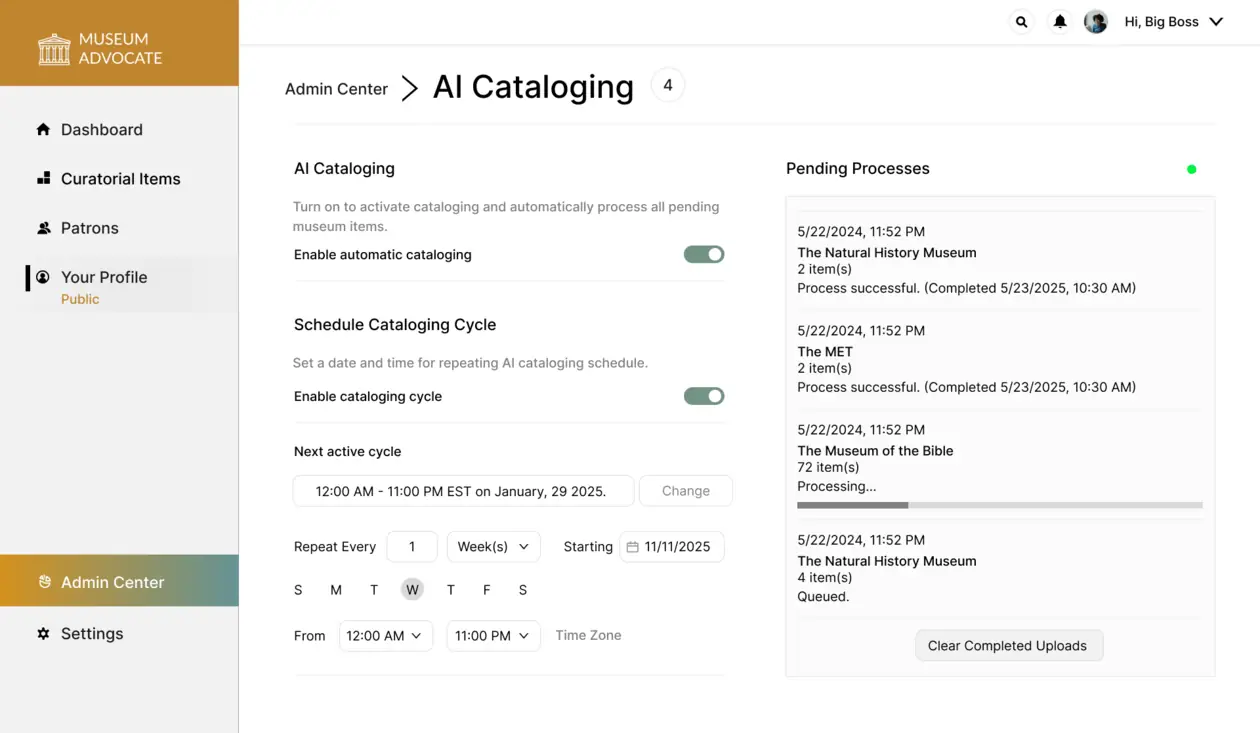The height and width of the screenshot is (733, 1260).
Task: Open Settings from sidebar
Action: pos(92,633)
